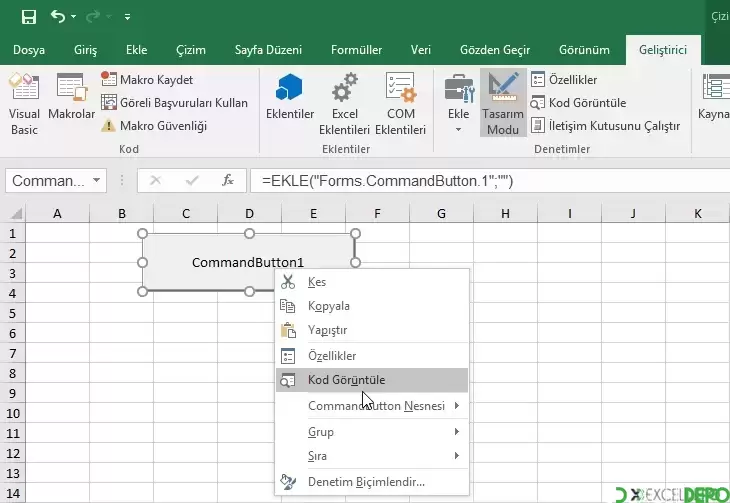Switch to the Görünüm tab
The image size is (730, 503).
pyautogui.click(x=584, y=50)
